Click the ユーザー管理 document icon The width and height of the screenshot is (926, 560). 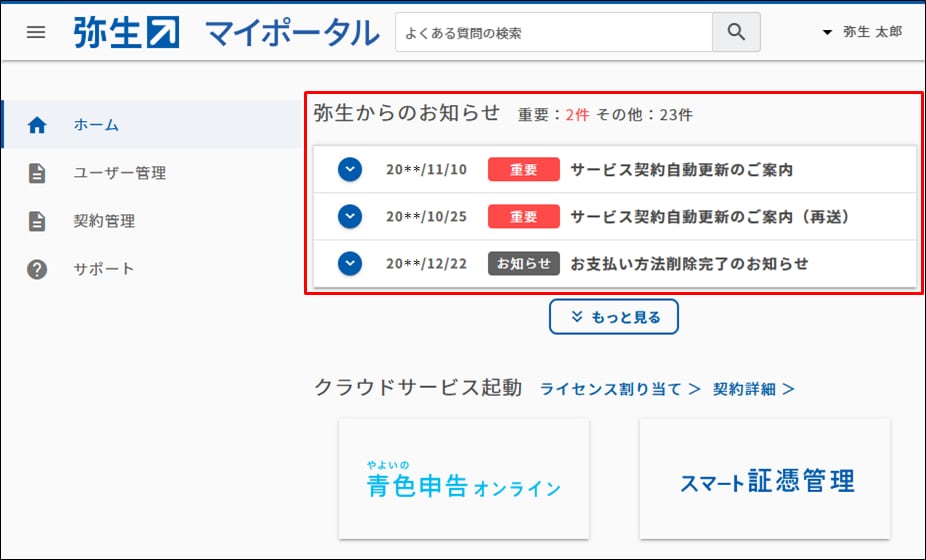[x=37, y=173]
